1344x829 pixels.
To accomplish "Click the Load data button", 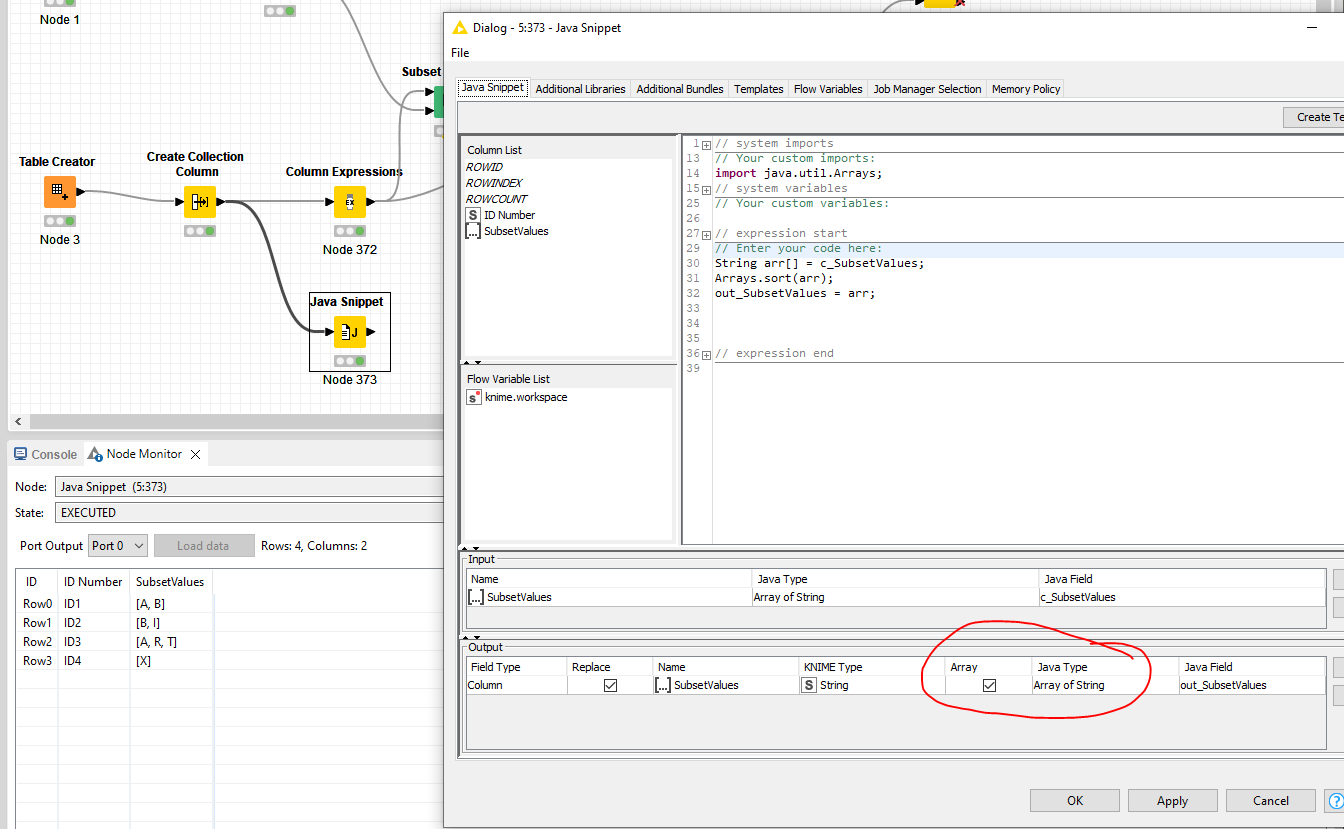I will pos(203,545).
